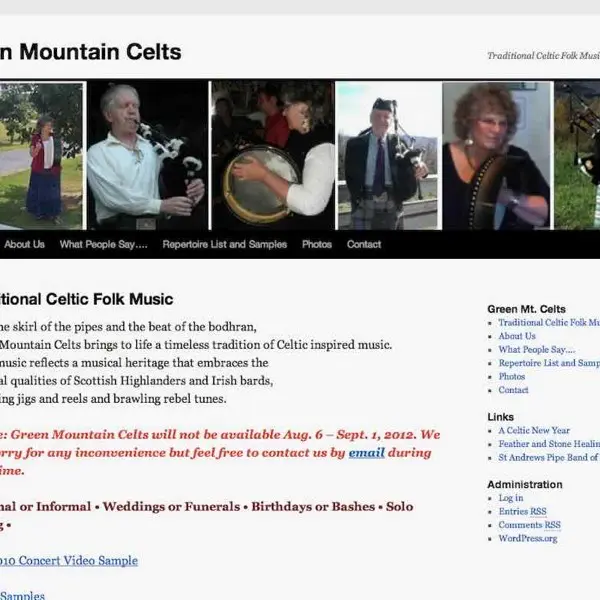Click sidebar Repertoire List and Samples link
This screenshot has height=600, width=600.
tap(549, 363)
